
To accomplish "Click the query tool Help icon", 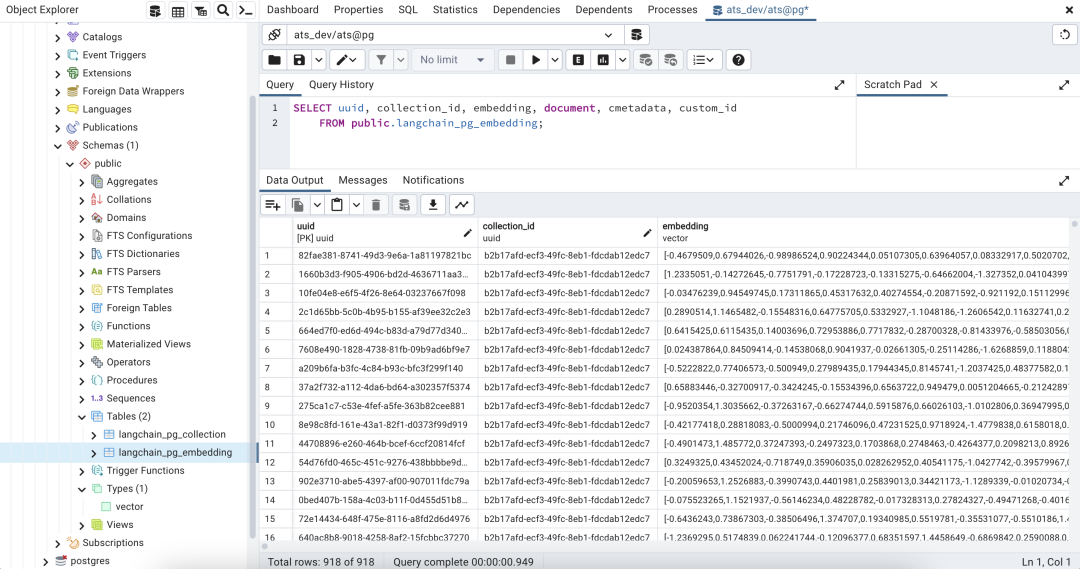I will [x=738, y=60].
